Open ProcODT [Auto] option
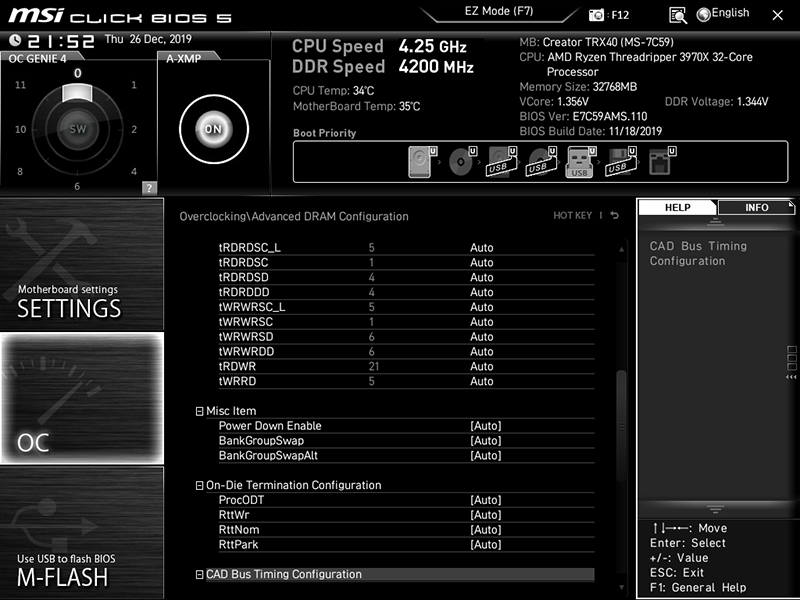800x600 pixels. pyautogui.click(x=486, y=500)
